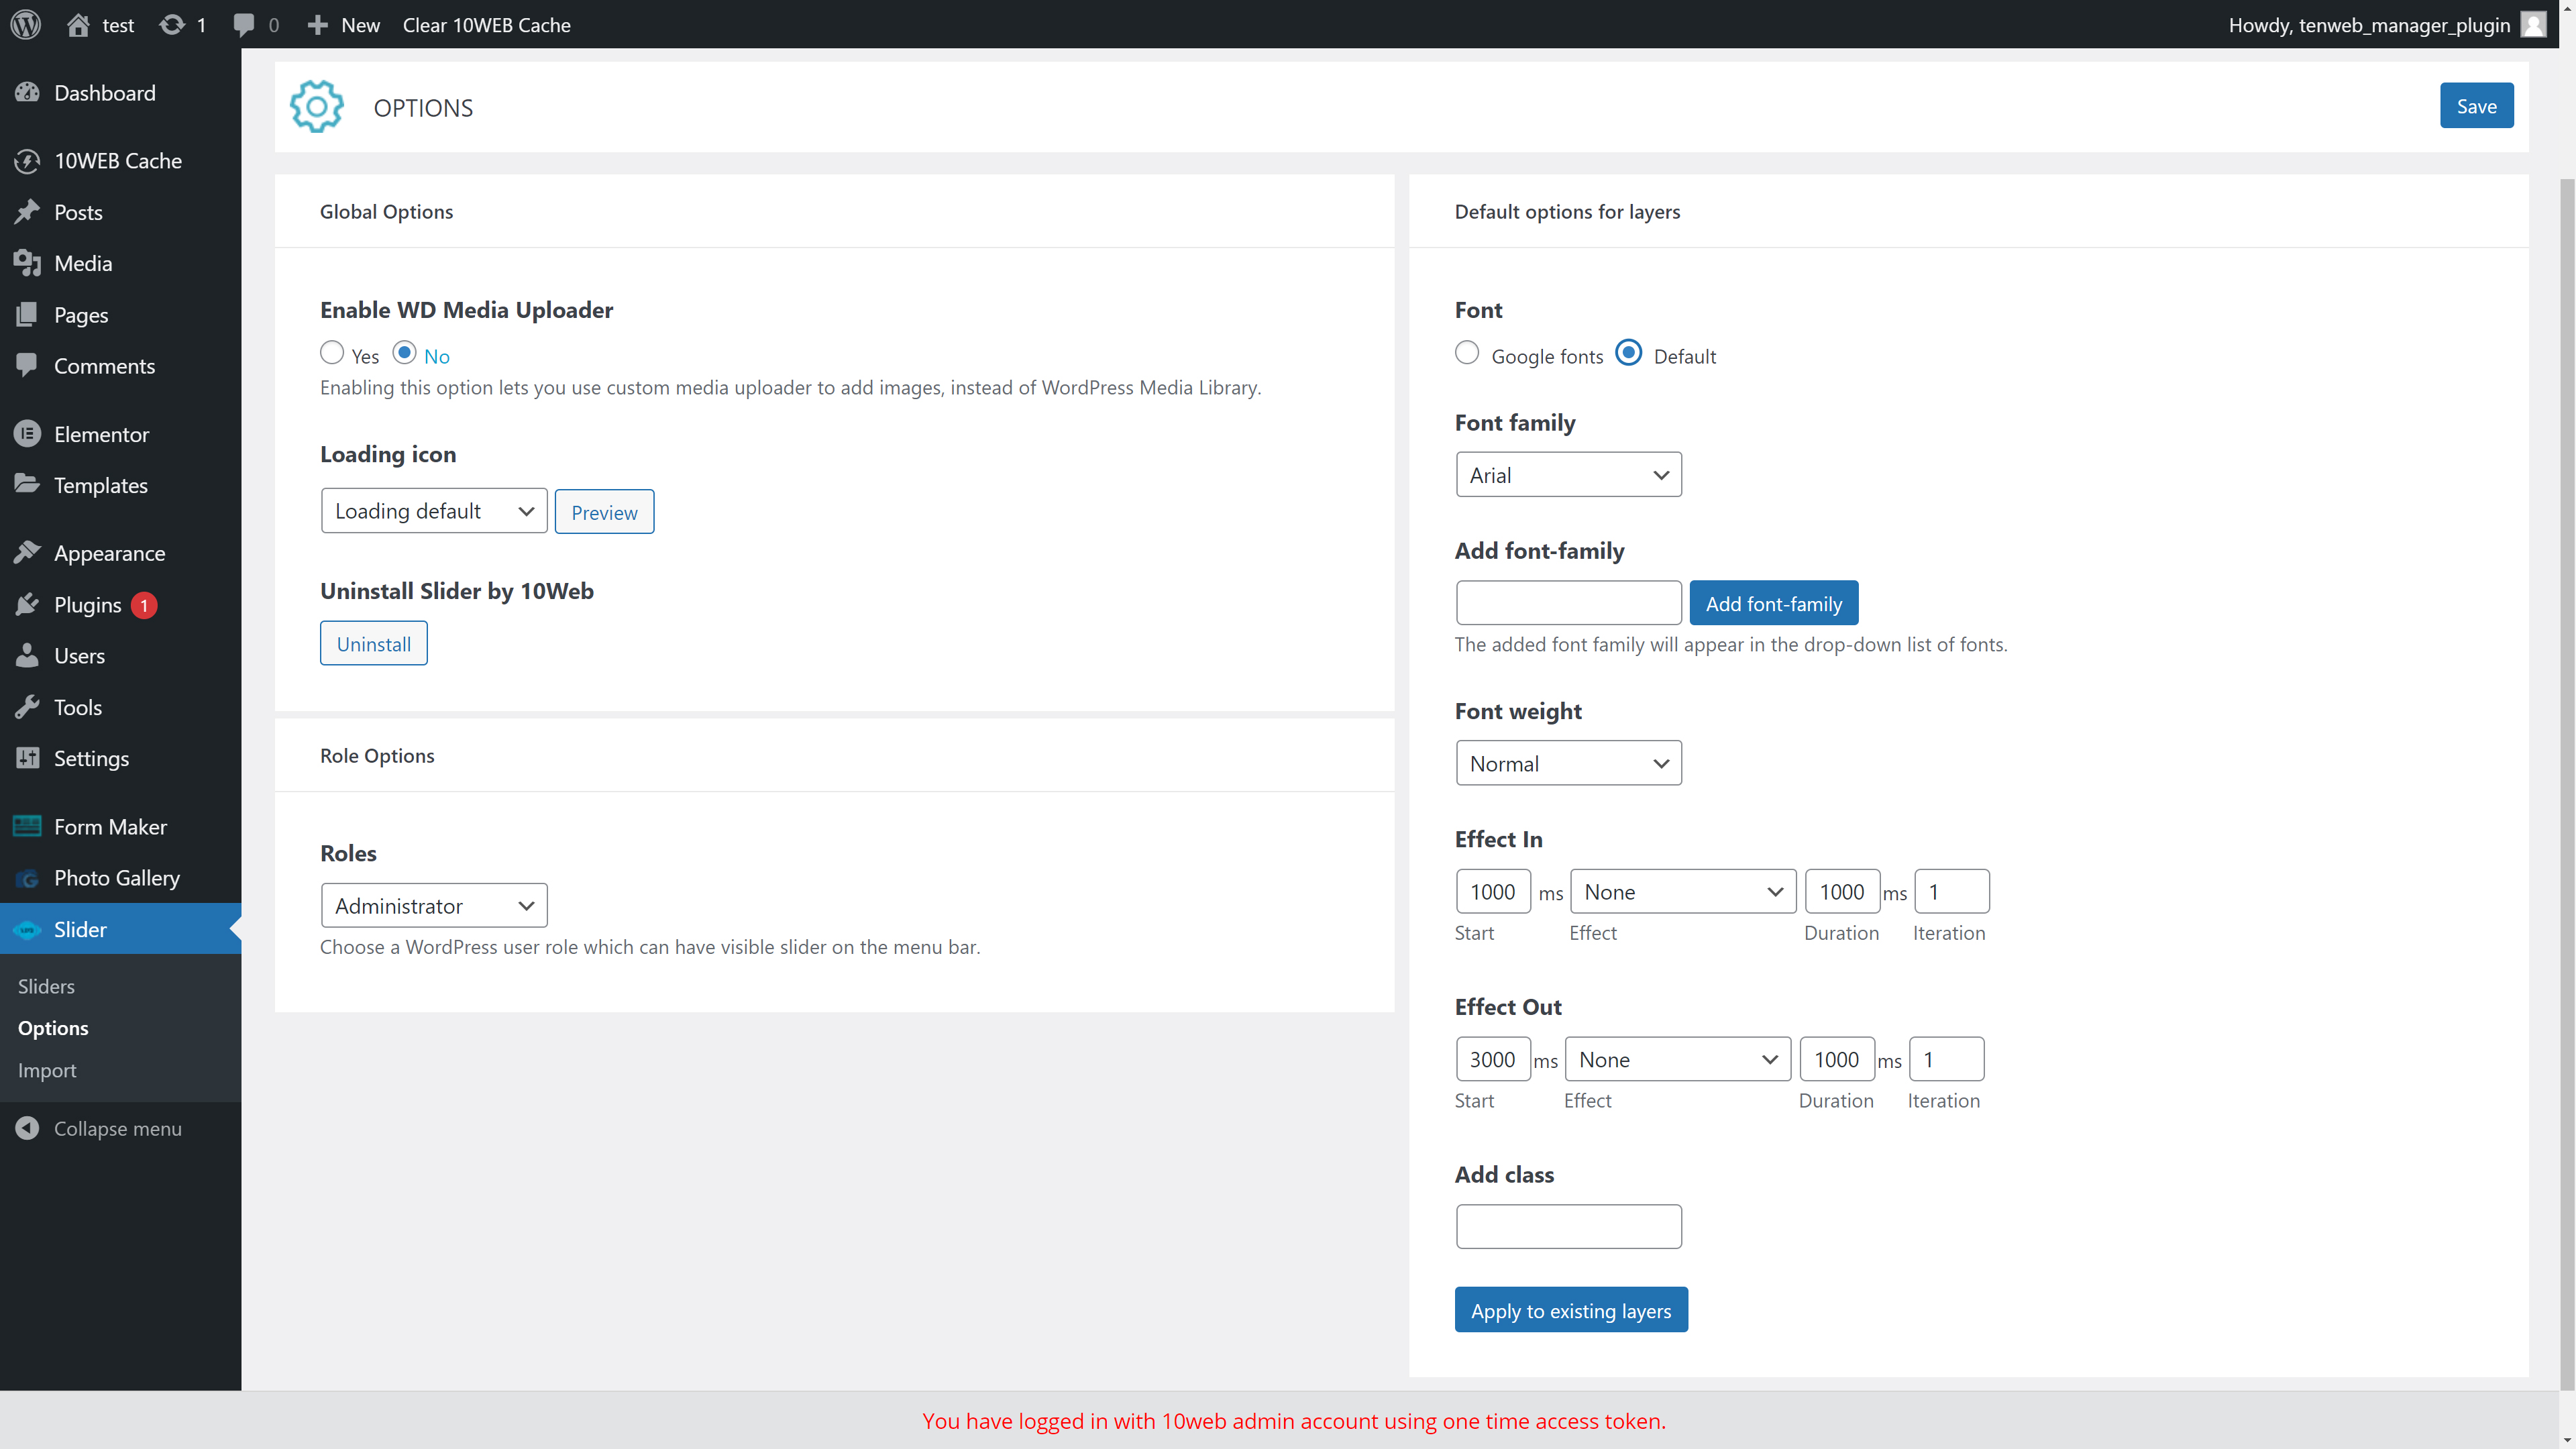Click the Effect Out Iteration field

[1947, 1058]
